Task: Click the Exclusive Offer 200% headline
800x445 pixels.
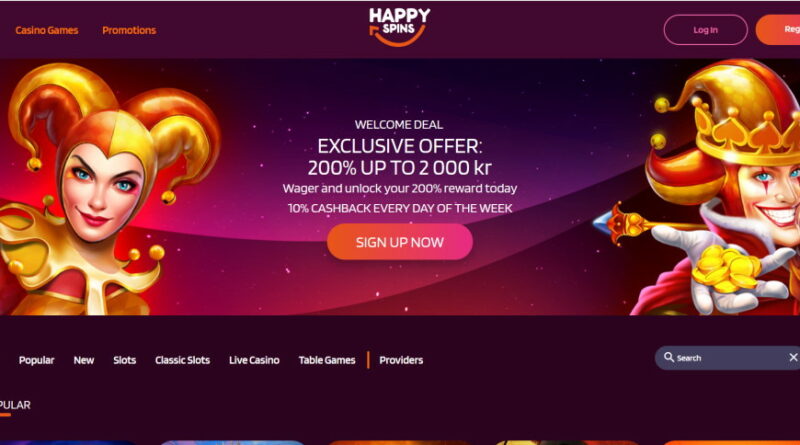Action: [399, 157]
